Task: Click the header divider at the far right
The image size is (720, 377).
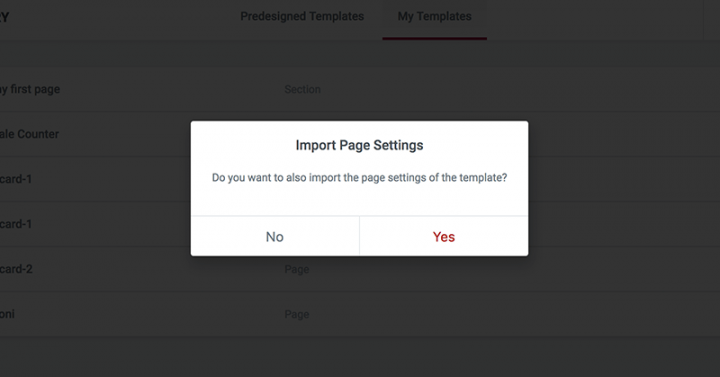Action: pyautogui.click(x=703, y=20)
